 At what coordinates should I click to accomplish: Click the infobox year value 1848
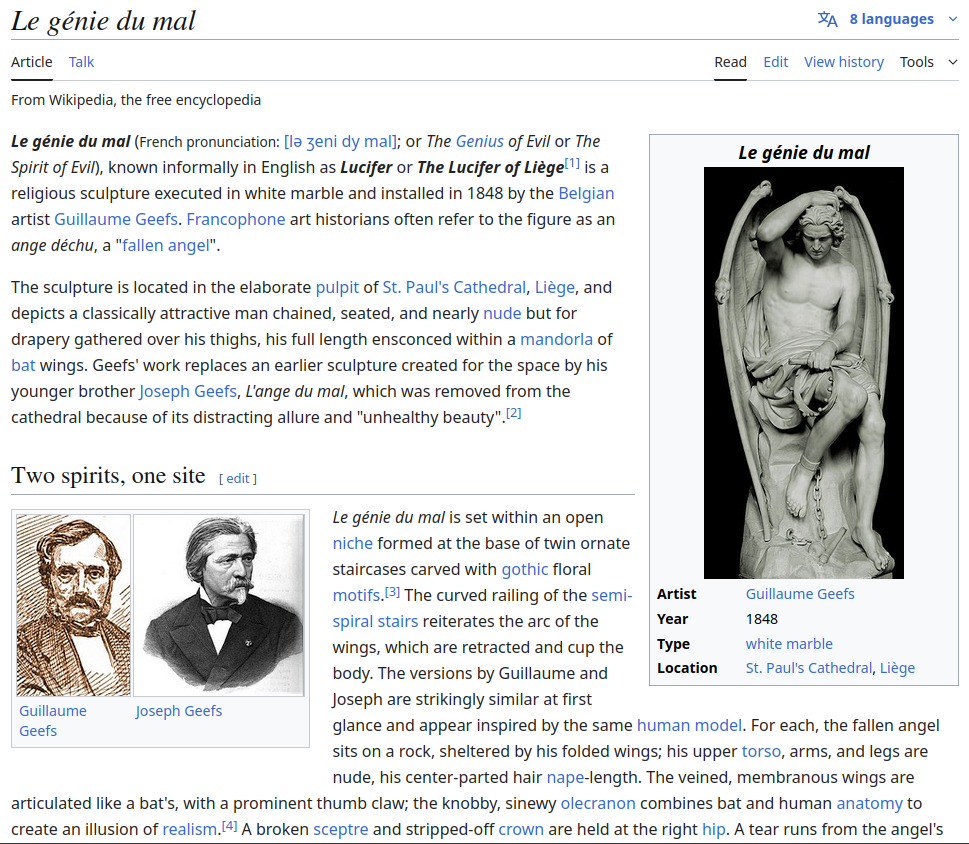tap(761, 619)
